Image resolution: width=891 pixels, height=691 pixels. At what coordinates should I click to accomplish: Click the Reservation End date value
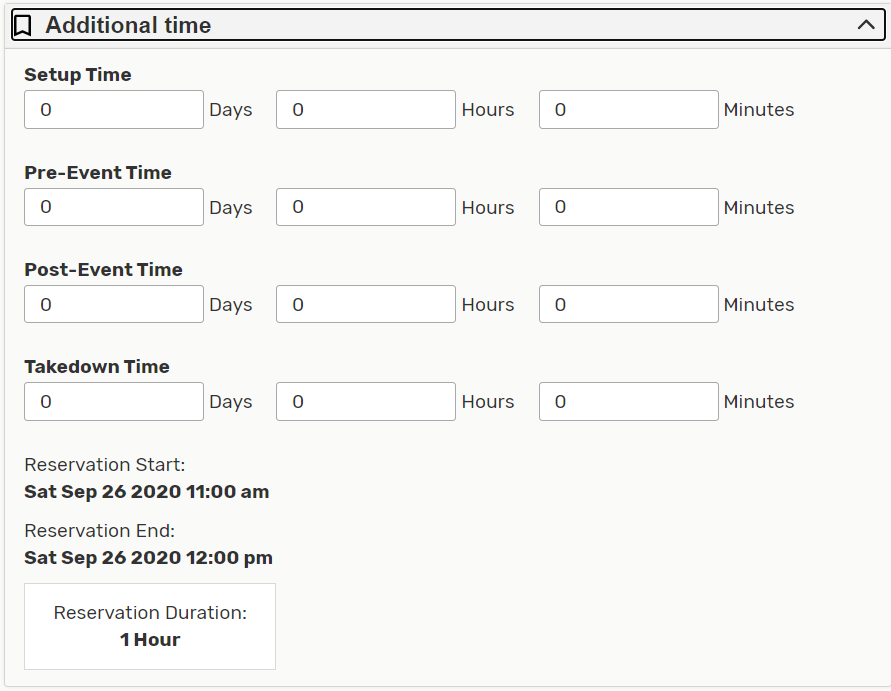point(148,558)
